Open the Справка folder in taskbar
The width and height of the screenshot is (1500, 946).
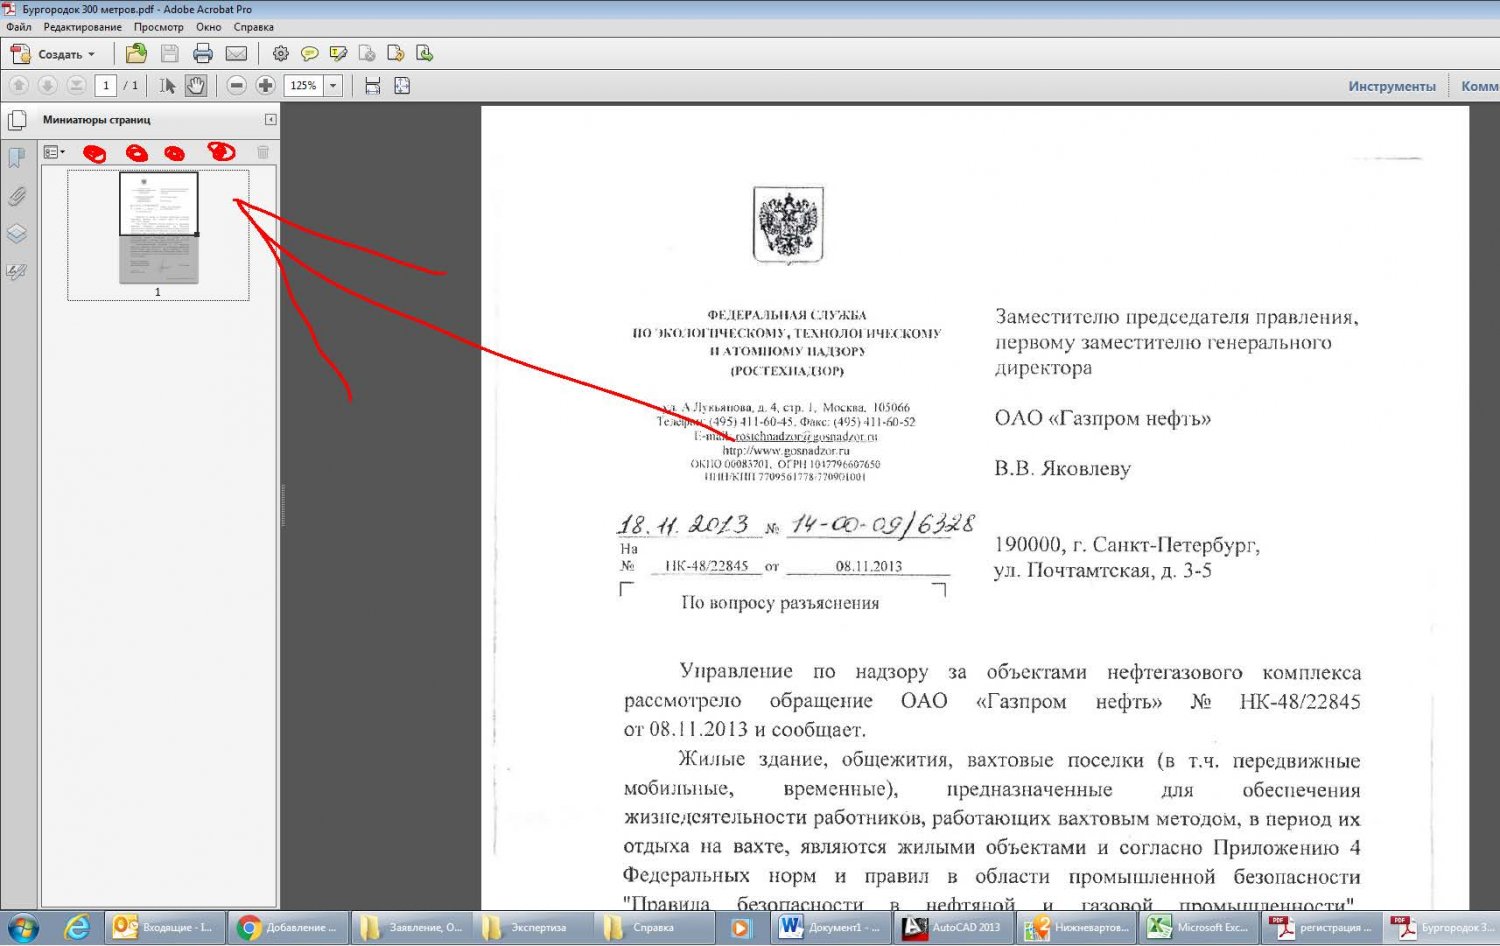pyautogui.click(x=656, y=927)
